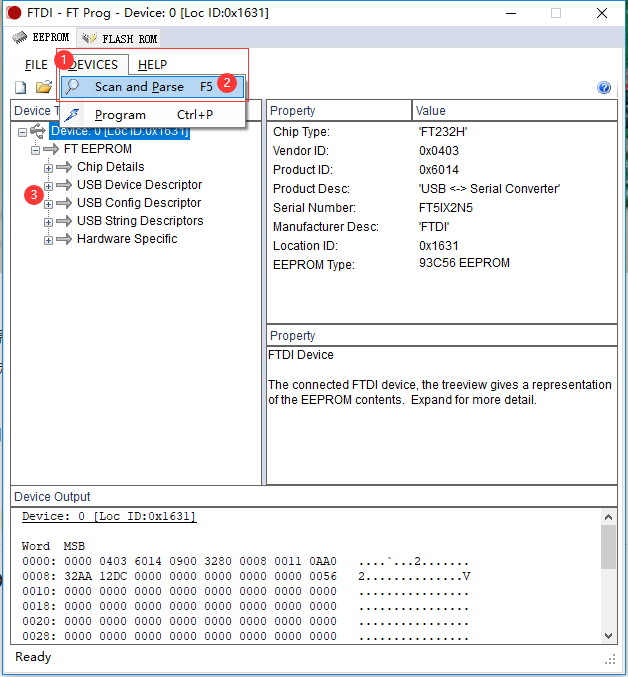This screenshot has width=628, height=677.
Task: Expand the Hardware Specific node
Action: tap(48, 240)
